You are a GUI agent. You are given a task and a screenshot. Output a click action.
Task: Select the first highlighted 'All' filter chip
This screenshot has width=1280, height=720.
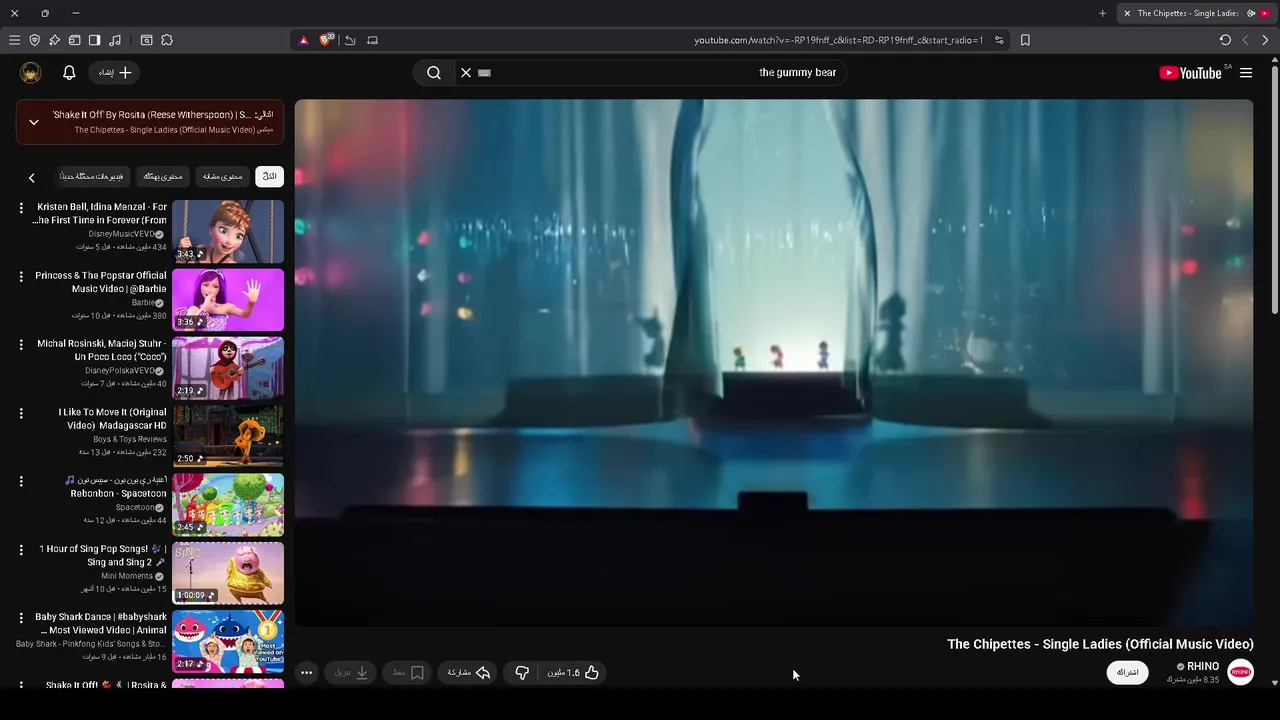point(269,177)
